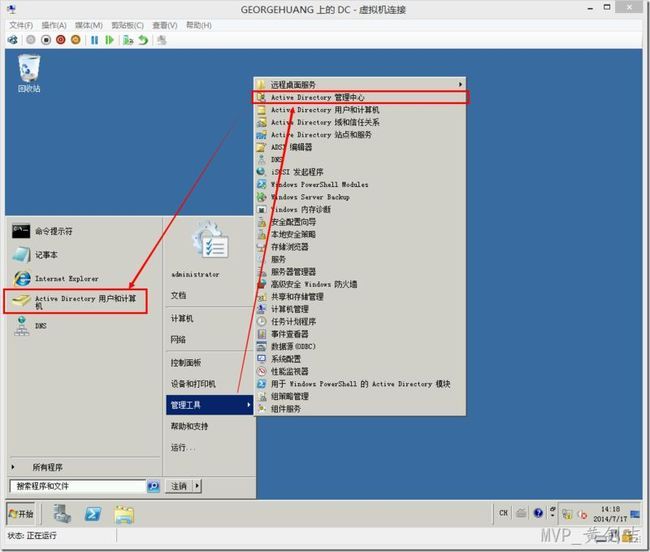Open Windows 内存诊断
Screen dimensions: 650x552
pos(360,209)
